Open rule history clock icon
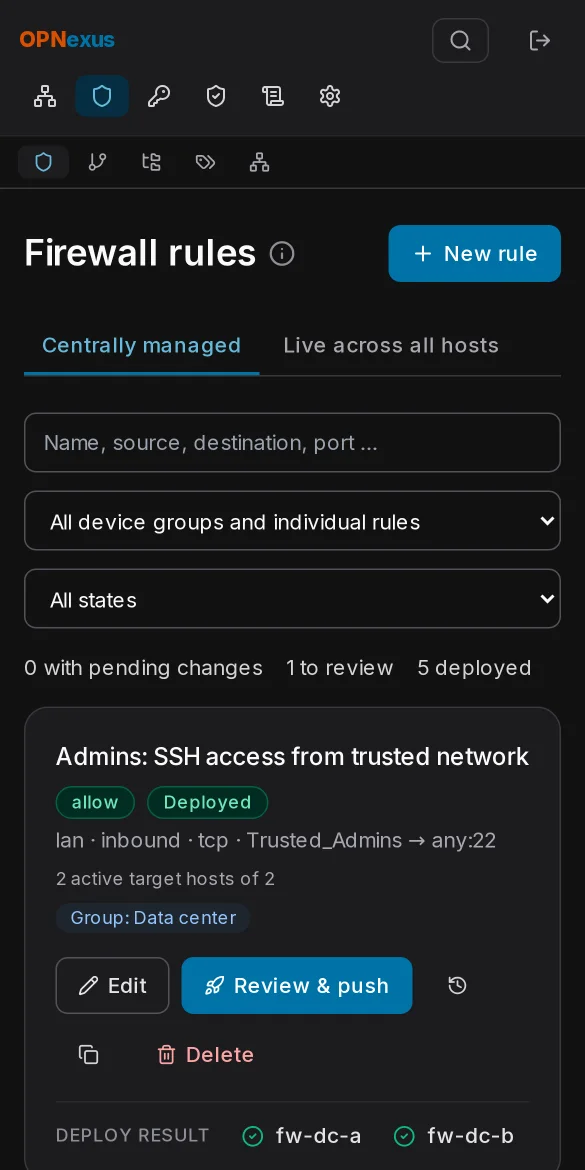The height and width of the screenshot is (1170, 585). 457,986
